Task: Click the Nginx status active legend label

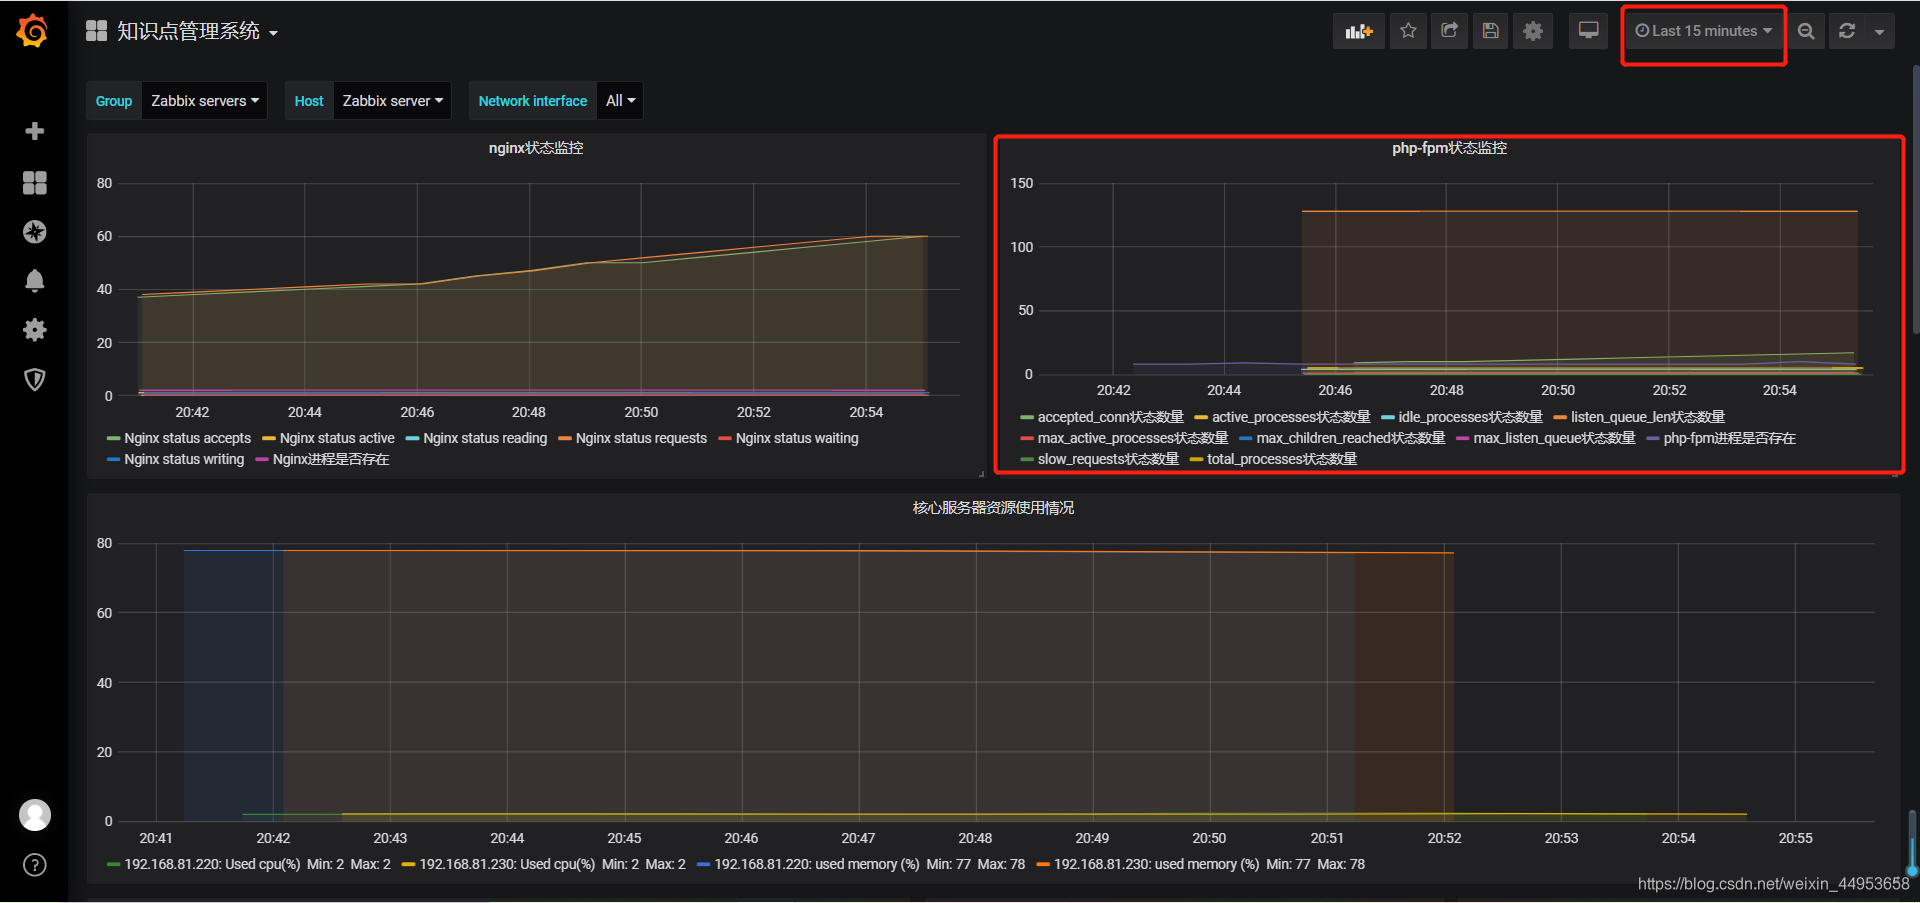Action: 337,438
